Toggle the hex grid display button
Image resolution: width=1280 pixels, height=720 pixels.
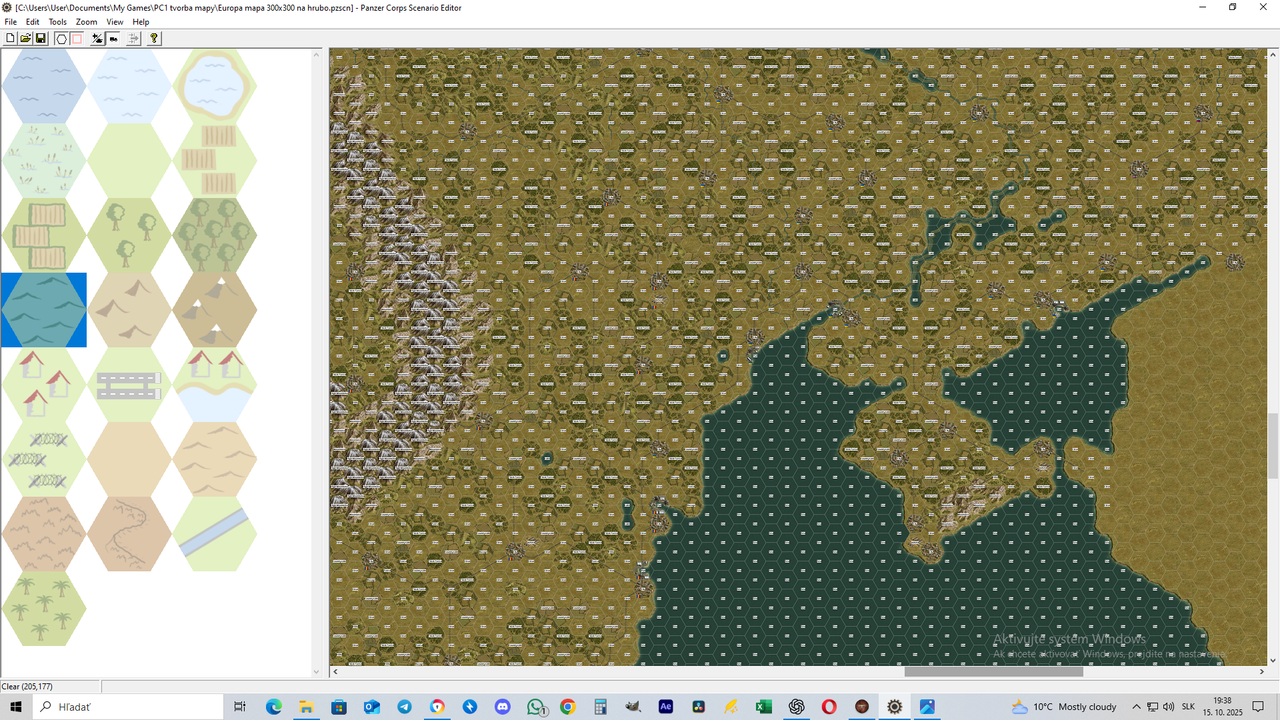(61, 38)
